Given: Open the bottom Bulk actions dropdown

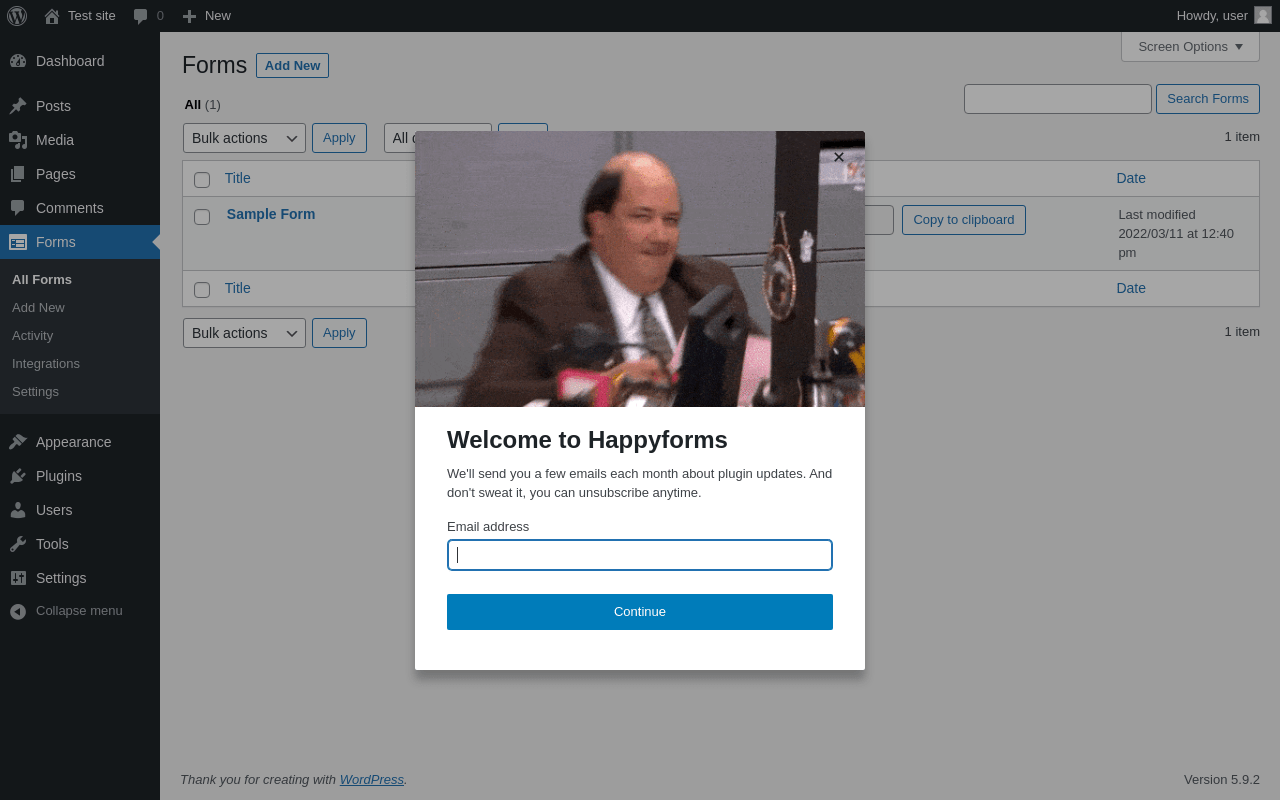Looking at the screenshot, I should tap(244, 333).
